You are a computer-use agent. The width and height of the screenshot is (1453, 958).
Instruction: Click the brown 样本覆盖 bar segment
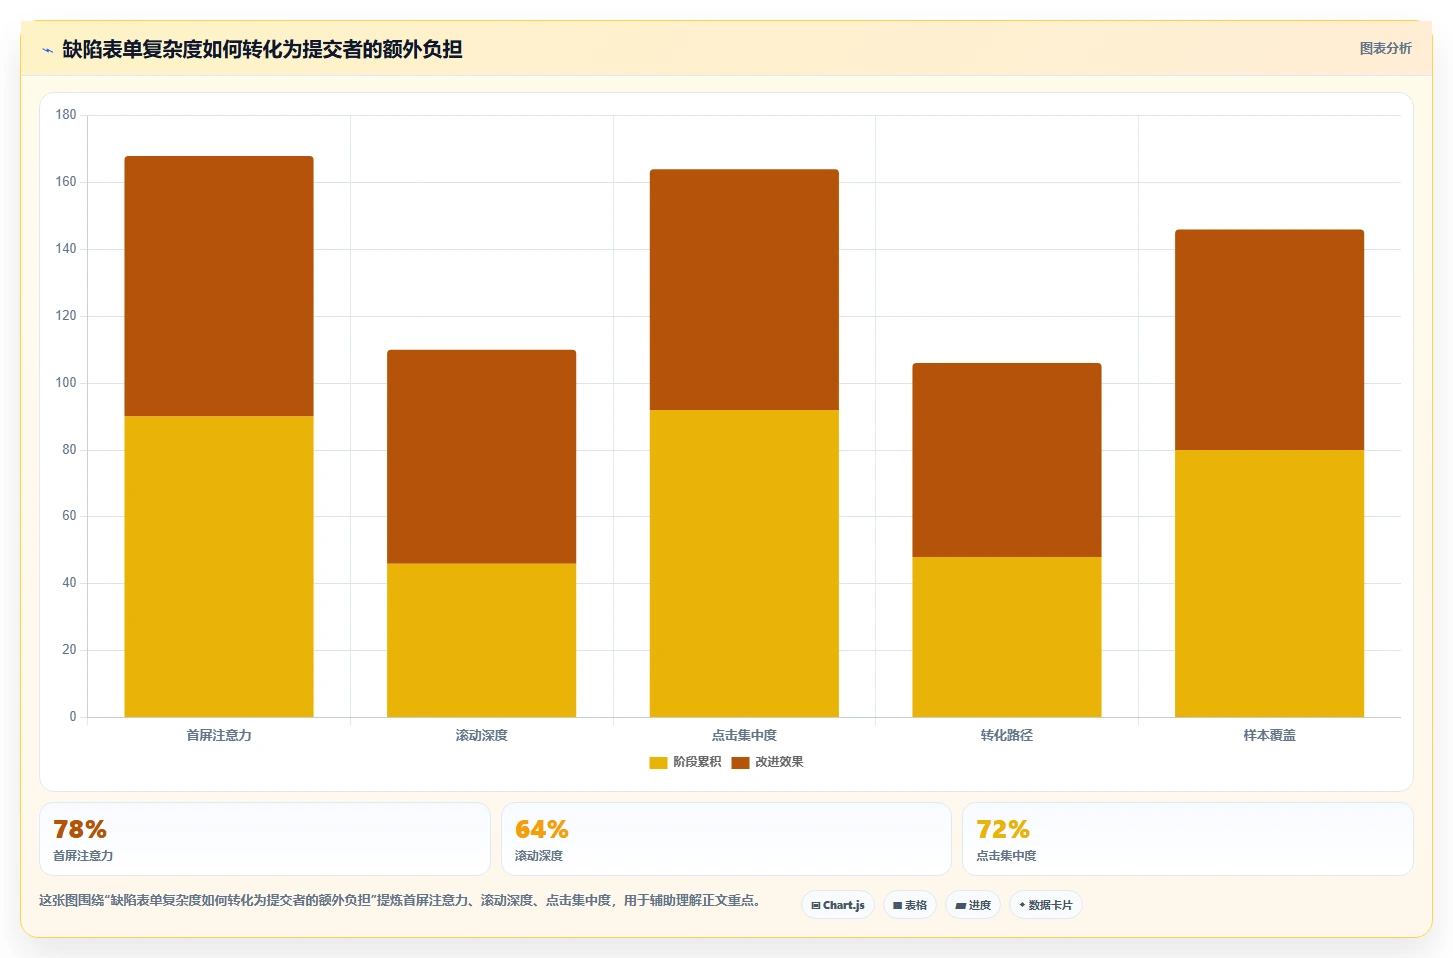coord(1269,340)
